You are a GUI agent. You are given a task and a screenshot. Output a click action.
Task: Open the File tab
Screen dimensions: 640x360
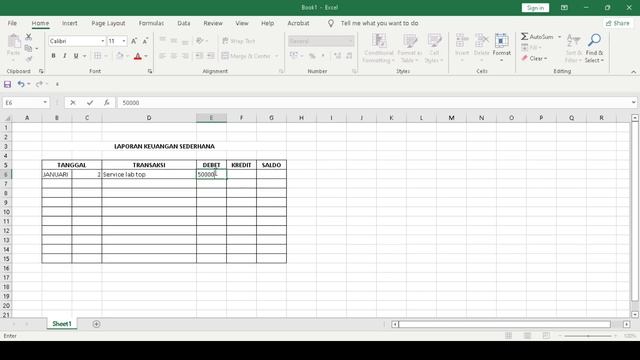pyautogui.click(x=12, y=23)
